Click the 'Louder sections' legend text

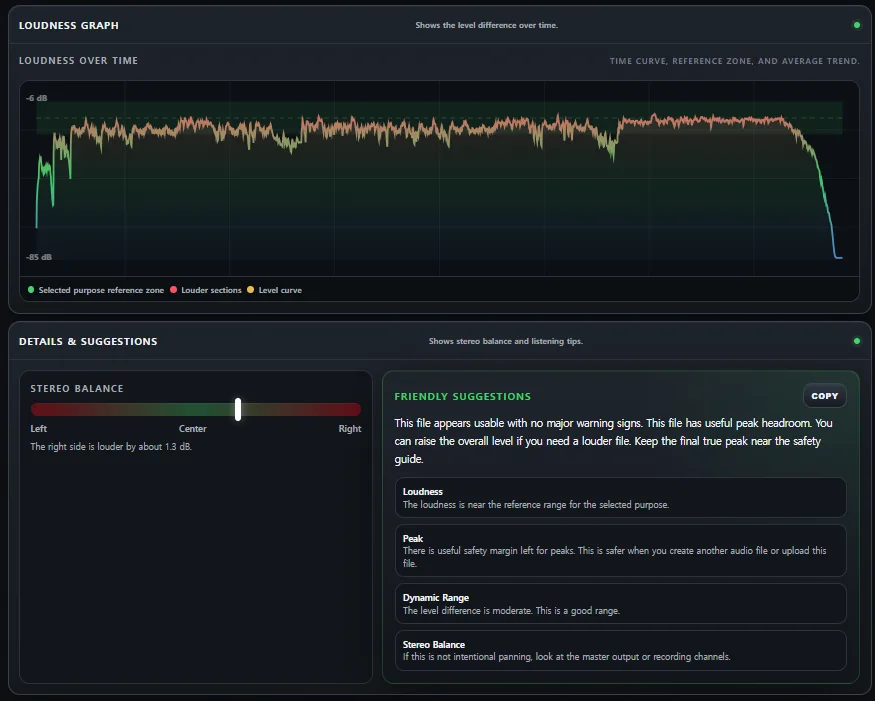pos(211,290)
